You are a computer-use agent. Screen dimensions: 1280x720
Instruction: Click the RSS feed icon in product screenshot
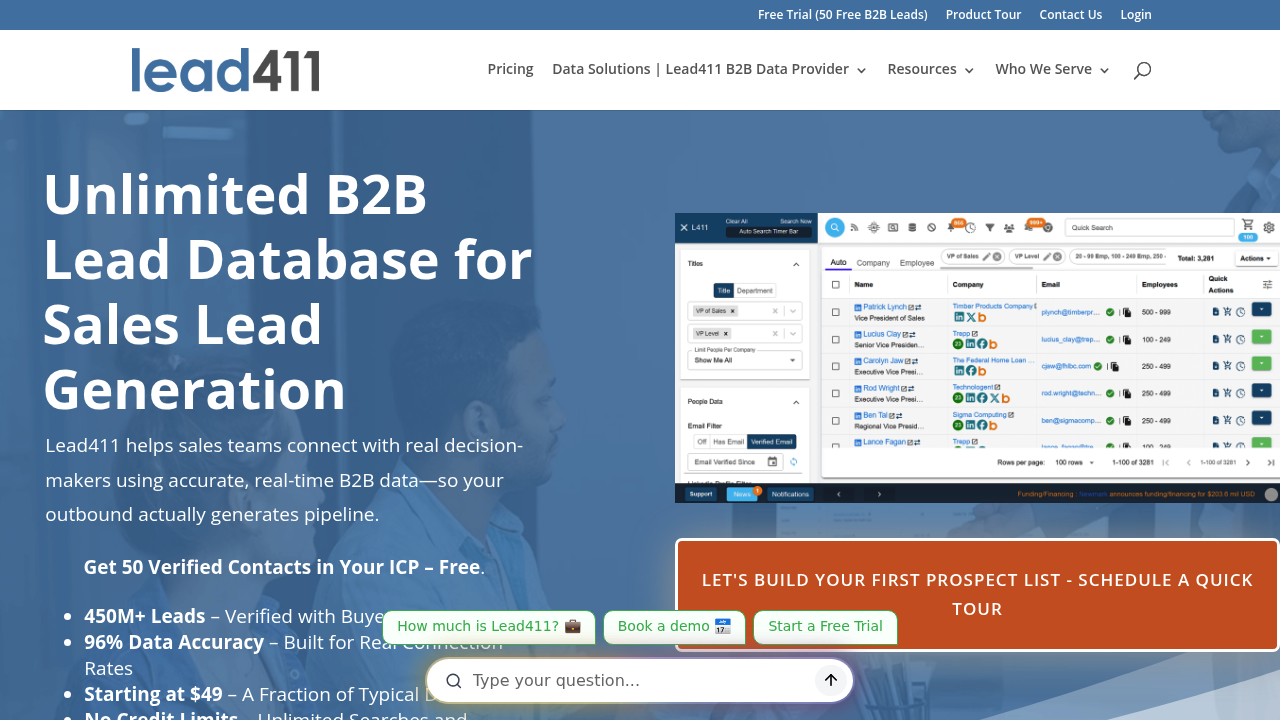point(854,227)
